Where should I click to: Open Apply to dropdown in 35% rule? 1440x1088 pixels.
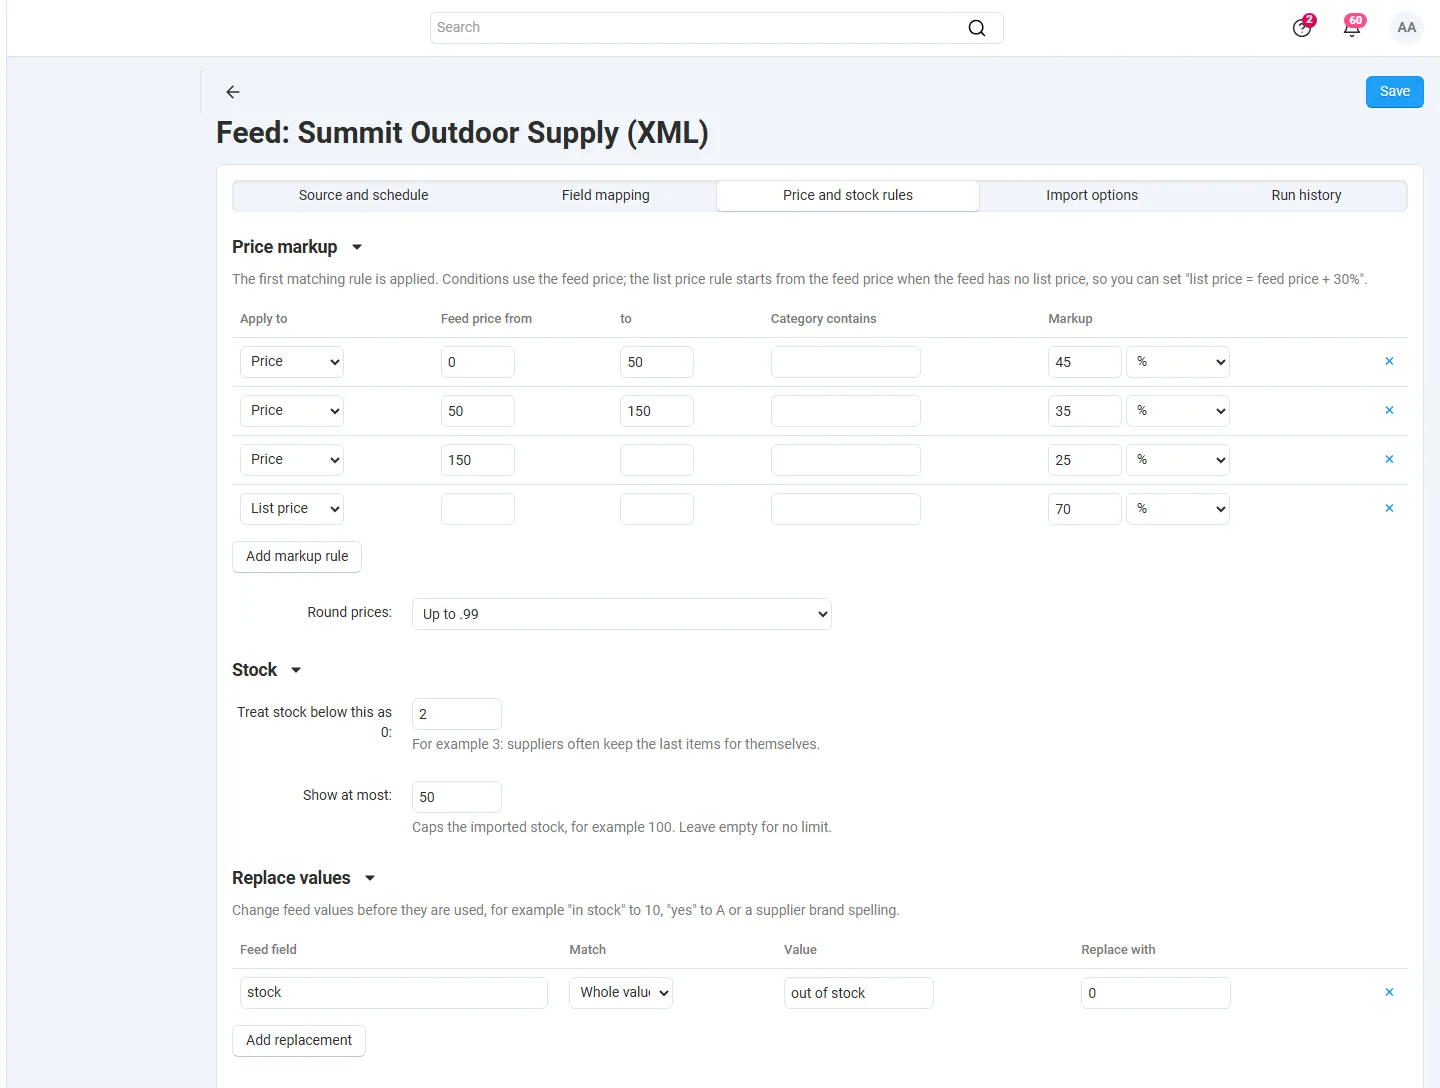coord(292,411)
